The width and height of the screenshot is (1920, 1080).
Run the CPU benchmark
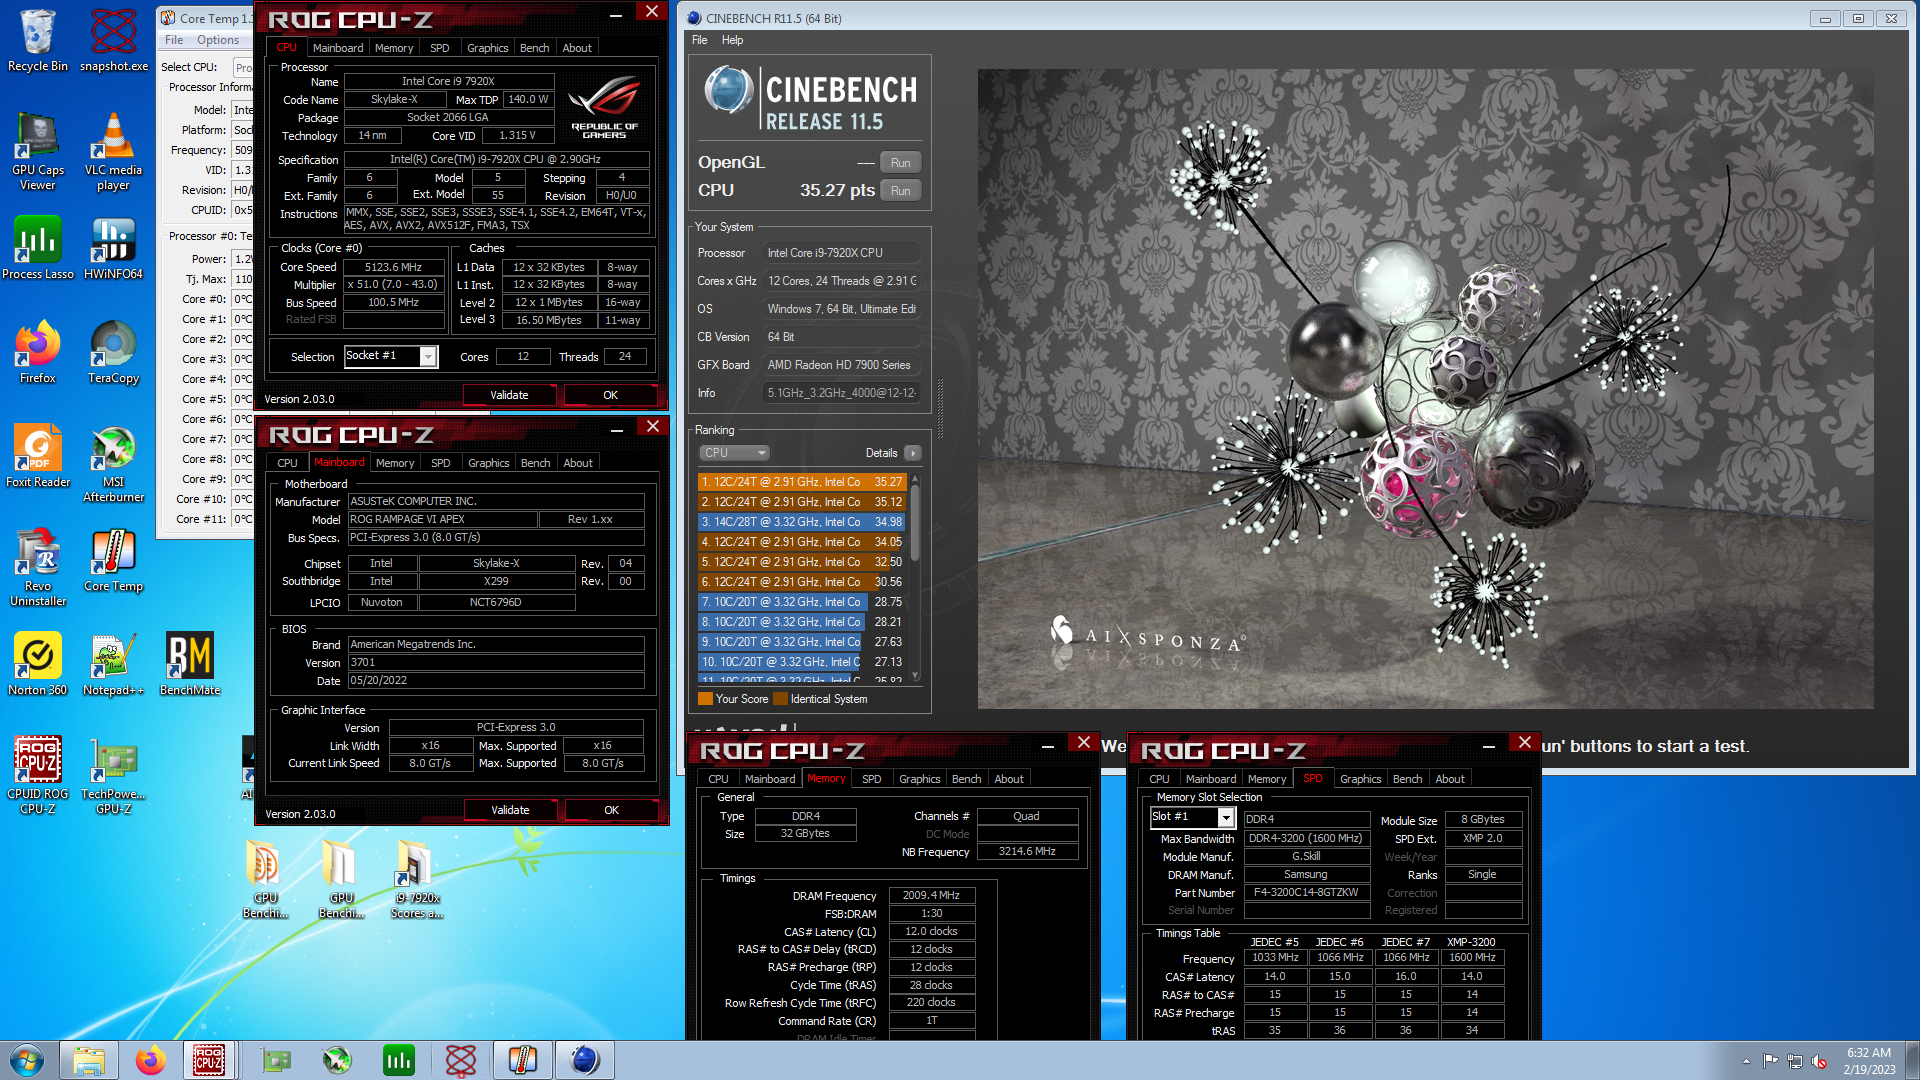pos(900,191)
